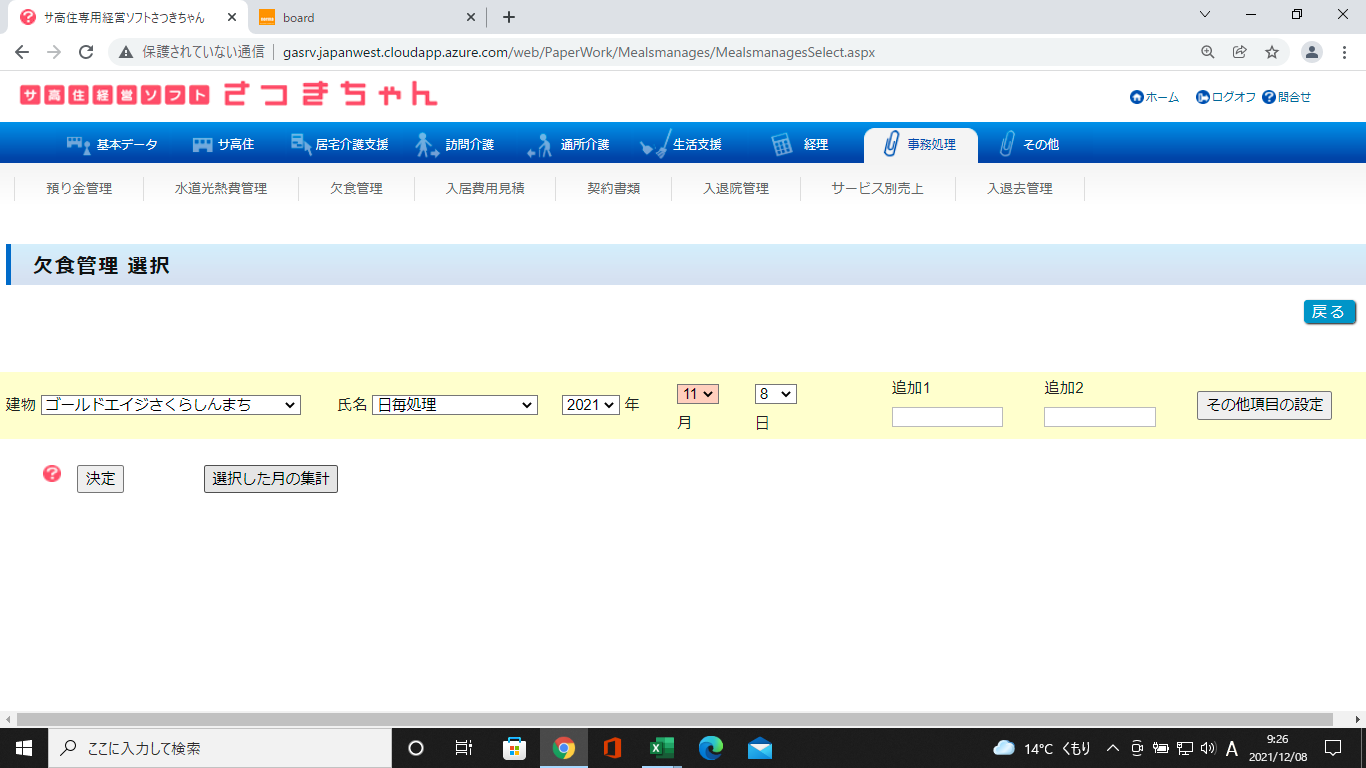Click the 追加1 text input field
Screen dimensions: 1366x768
pos(947,417)
